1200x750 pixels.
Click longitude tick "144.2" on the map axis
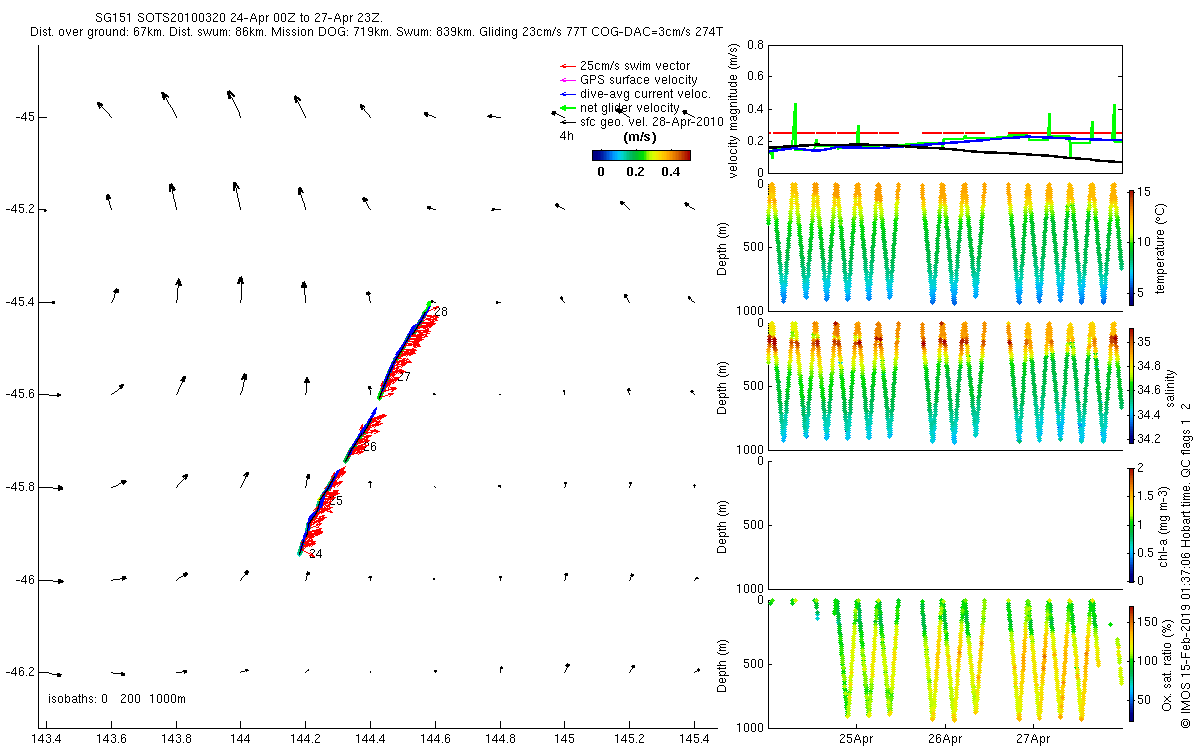[305, 739]
